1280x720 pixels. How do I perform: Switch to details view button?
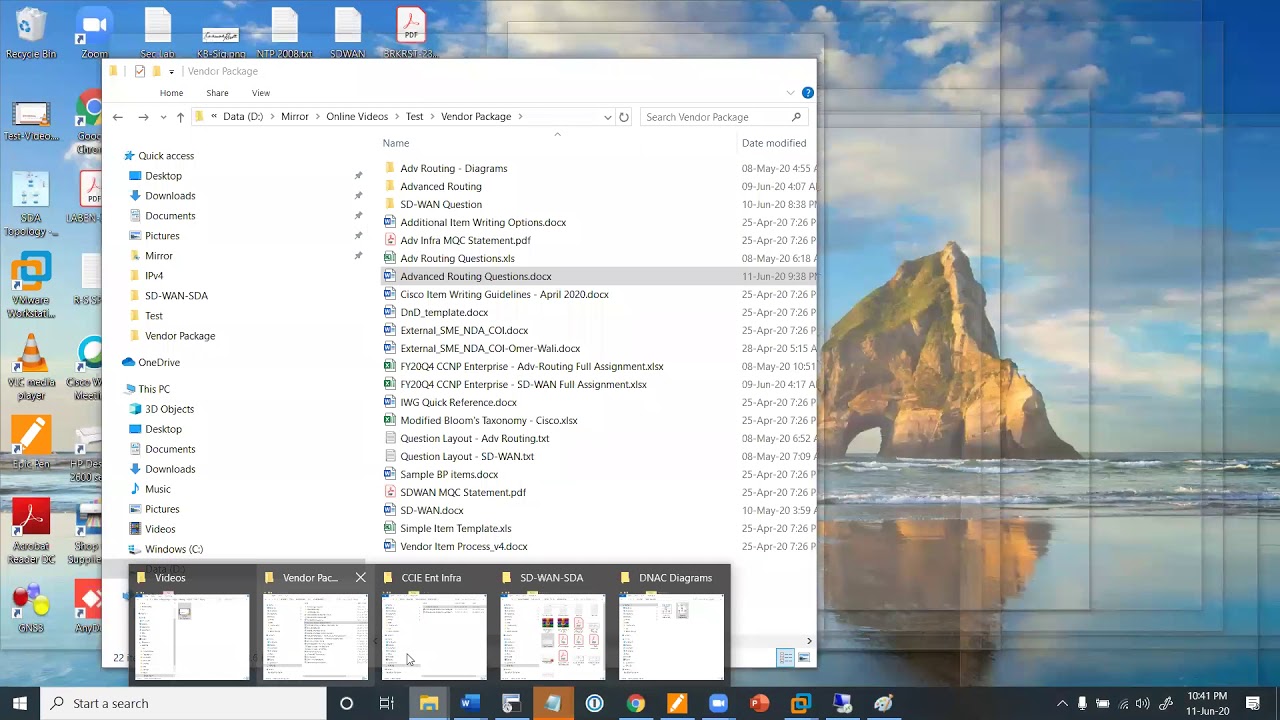(786, 657)
